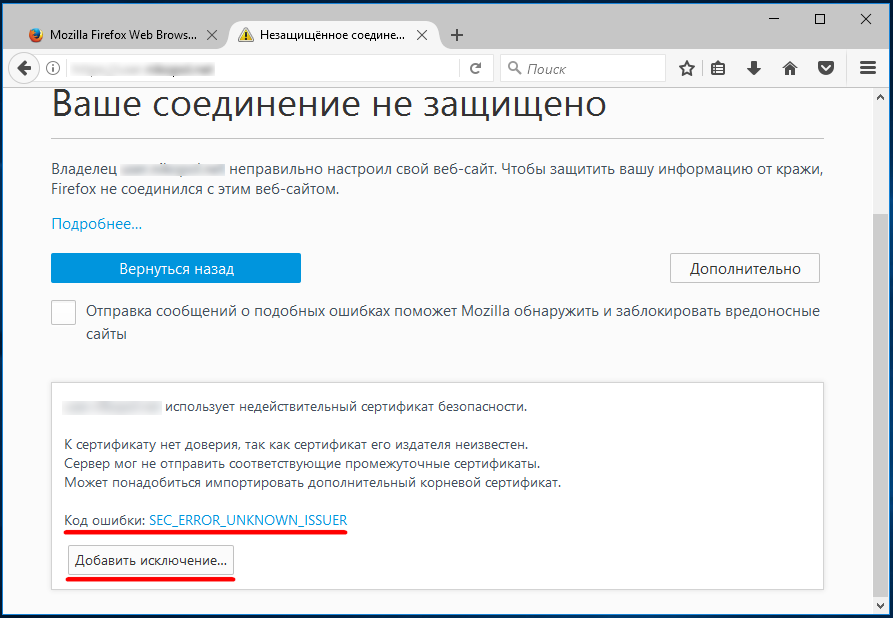
Task: Open a new tab with plus button
Action: [x=457, y=35]
